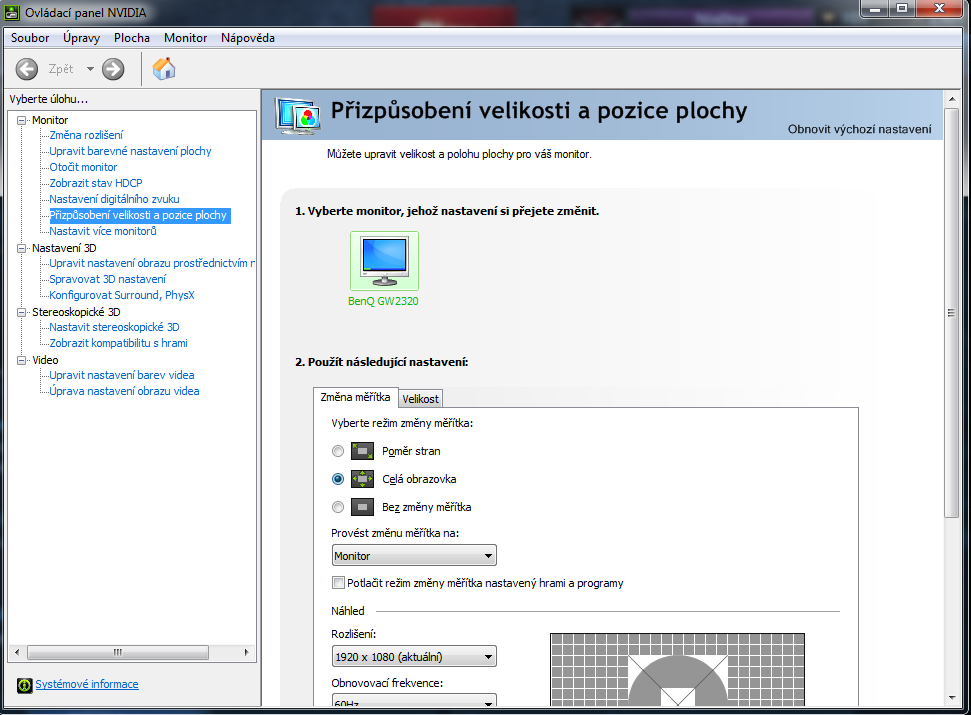This screenshot has width=971, height=715.
Task: Collapse the Monitor tree section
Action: click(x=22, y=120)
